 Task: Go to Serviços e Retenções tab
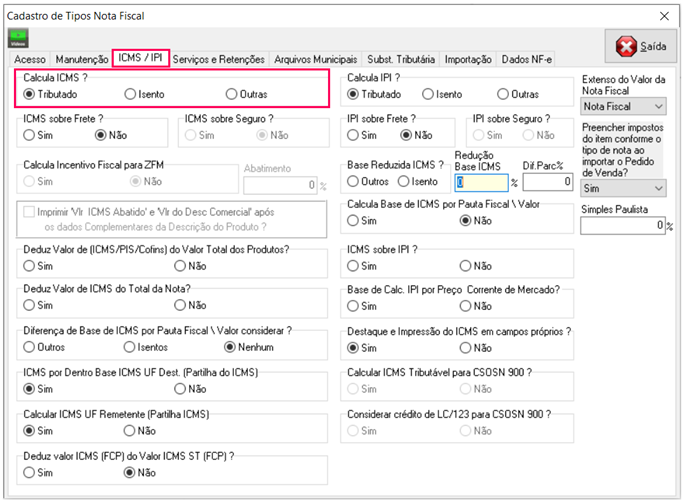[219, 60]
